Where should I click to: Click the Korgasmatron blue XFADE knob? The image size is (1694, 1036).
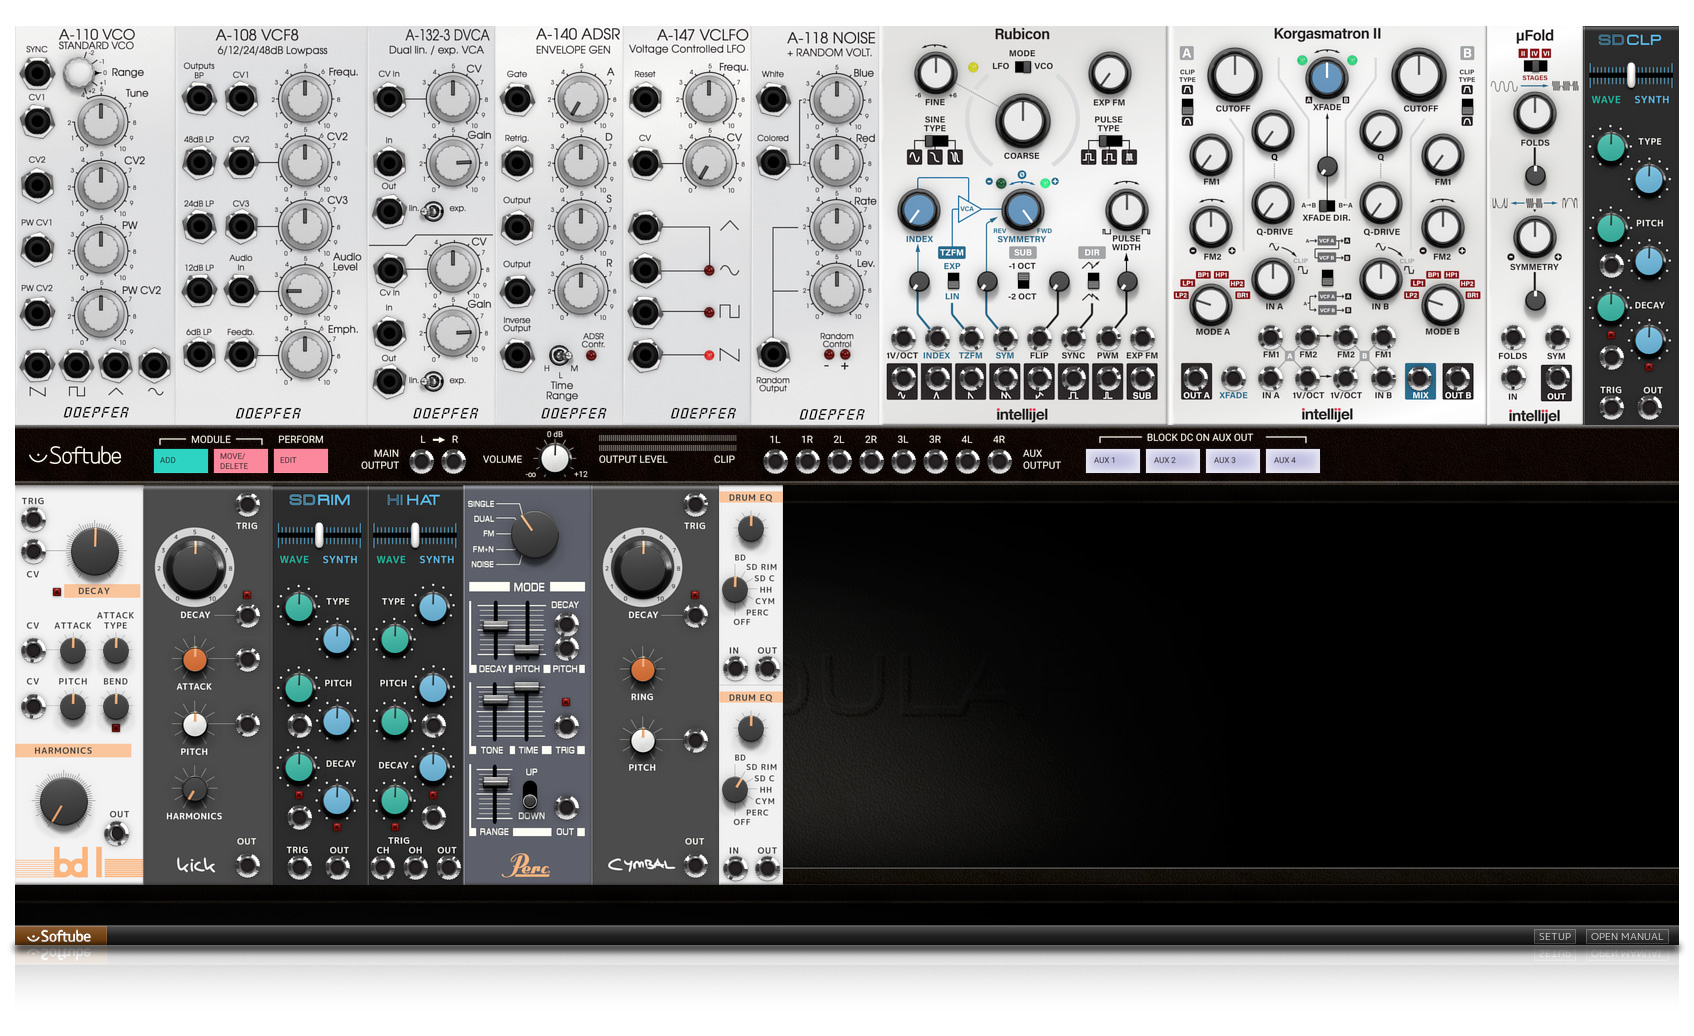click(x=1327, y=77)
